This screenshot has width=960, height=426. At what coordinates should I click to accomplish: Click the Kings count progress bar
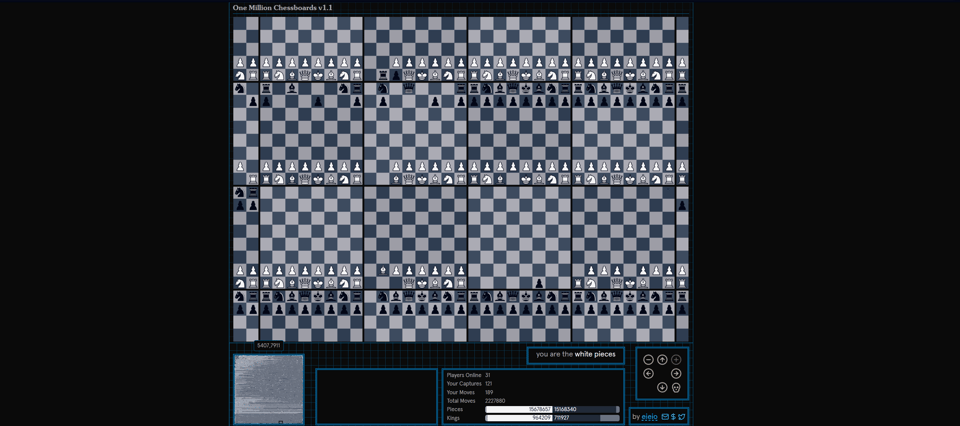tap(552, 418)
